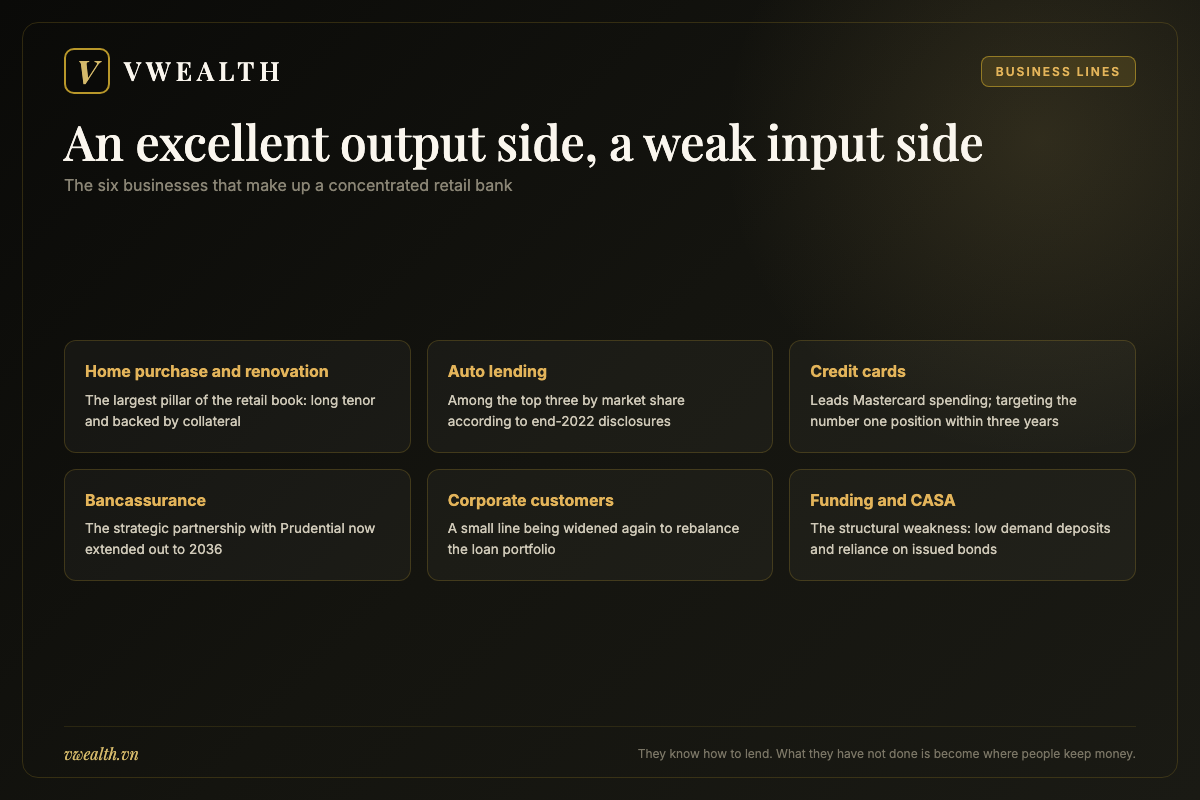Image resolution: width=1200 pixels, height=800 pixels.
Task: Click the Prudential partnership description text
Action: tap(230, 538)
